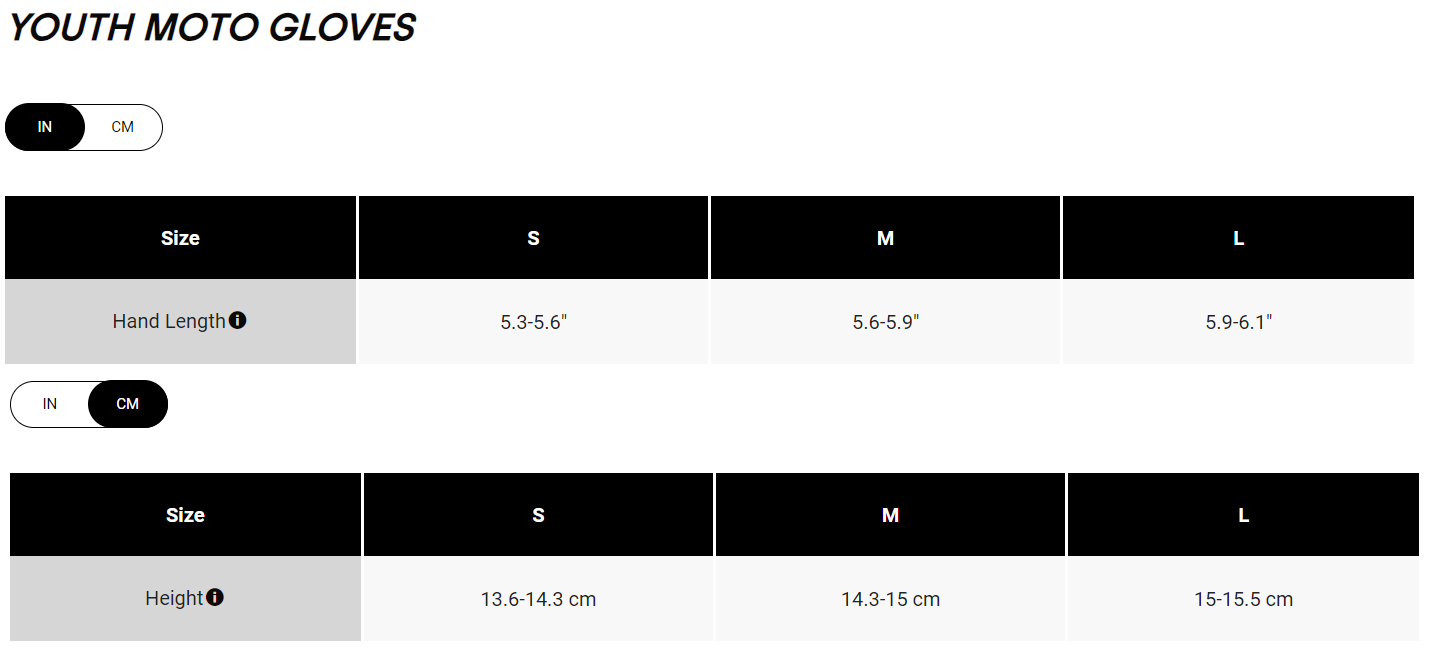Select the M column header in Hand Length table

pyautogui.click(x=885, y=238)
